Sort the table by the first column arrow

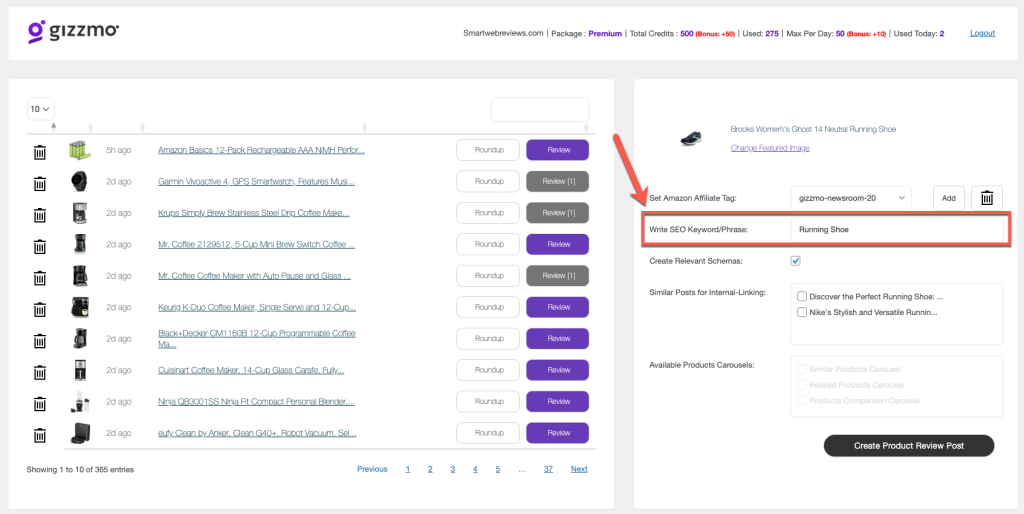53,127
